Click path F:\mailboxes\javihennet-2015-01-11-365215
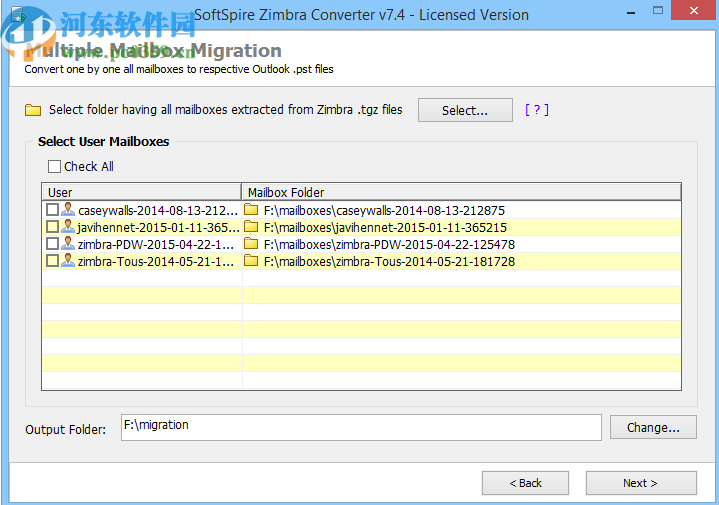This screenshot has height=505, width=719. pyautogui.click(x=385, y=228)
